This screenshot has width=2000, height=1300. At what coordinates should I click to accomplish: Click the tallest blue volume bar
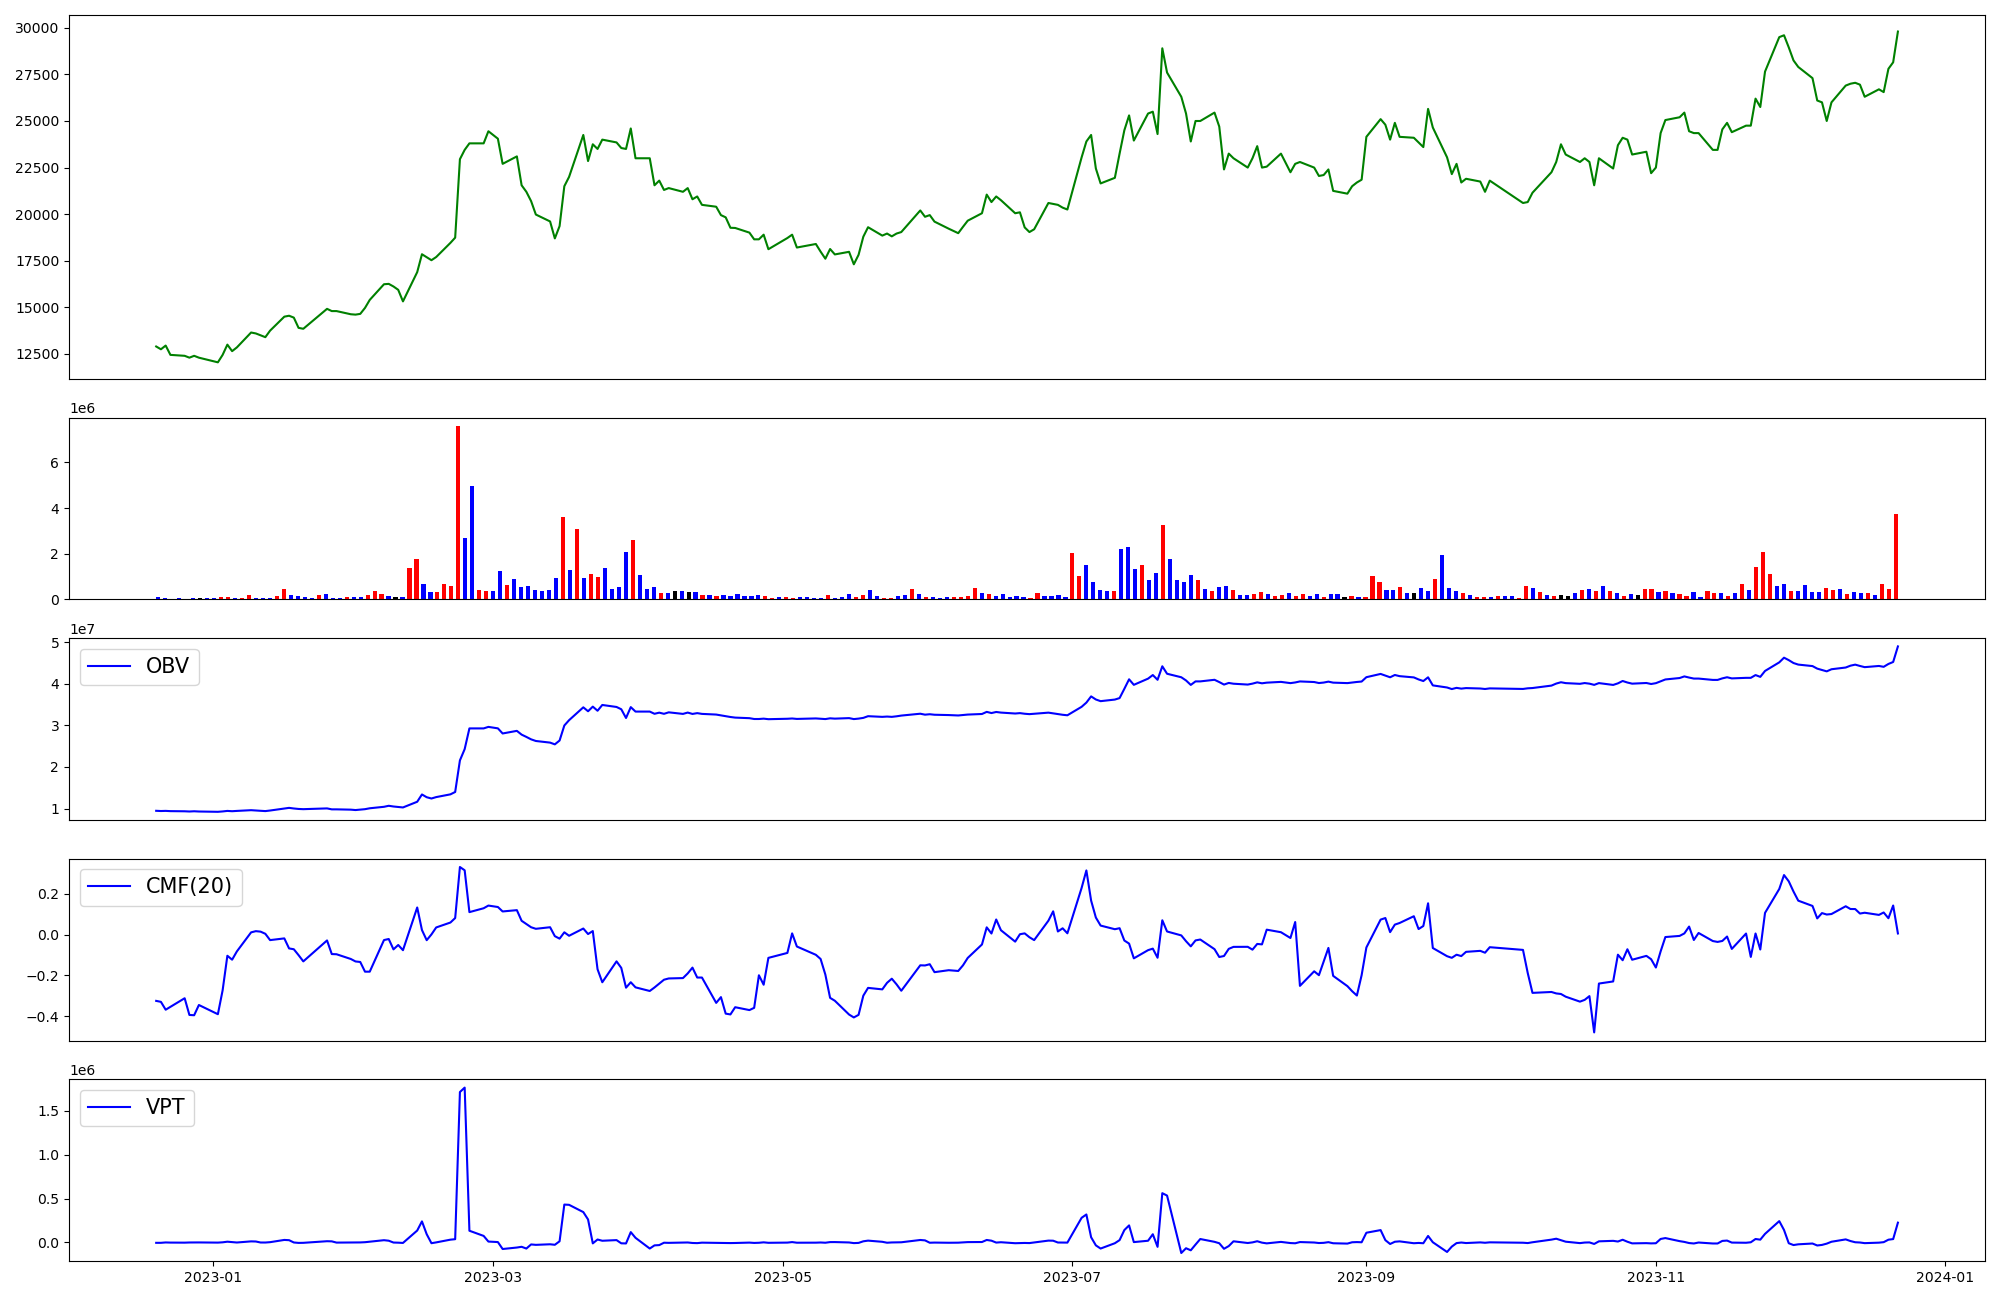472,542
